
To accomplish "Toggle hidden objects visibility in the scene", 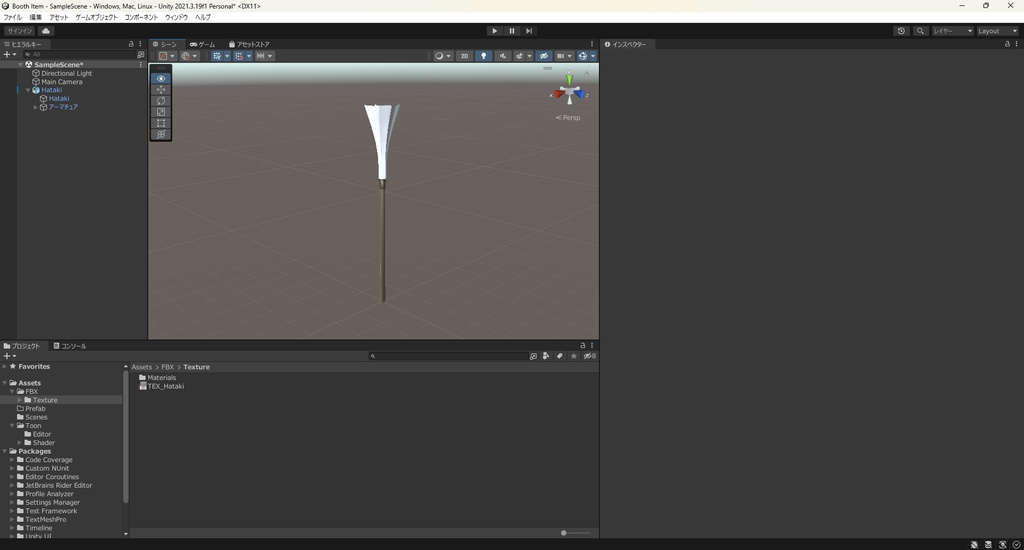I will click(x=543, y=56).
